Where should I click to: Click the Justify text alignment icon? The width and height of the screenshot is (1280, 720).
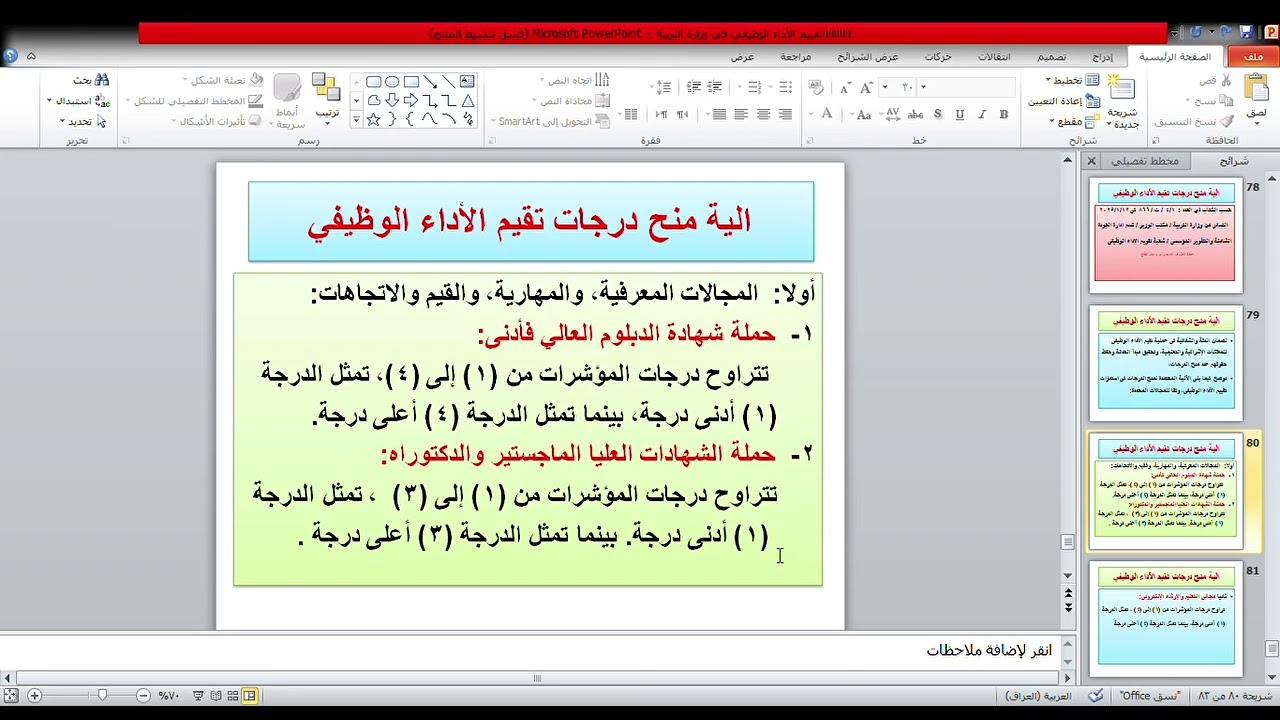tap(719, 115)
